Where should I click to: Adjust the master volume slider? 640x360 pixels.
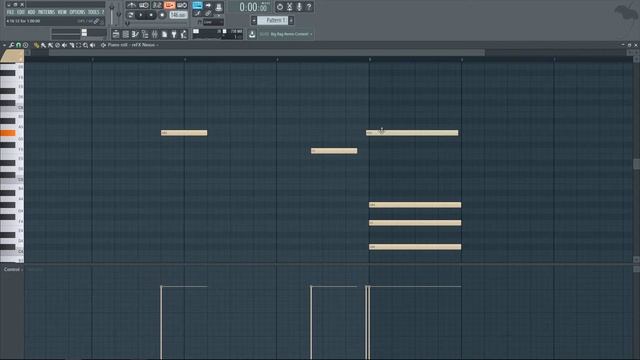[x=112, y=15]
